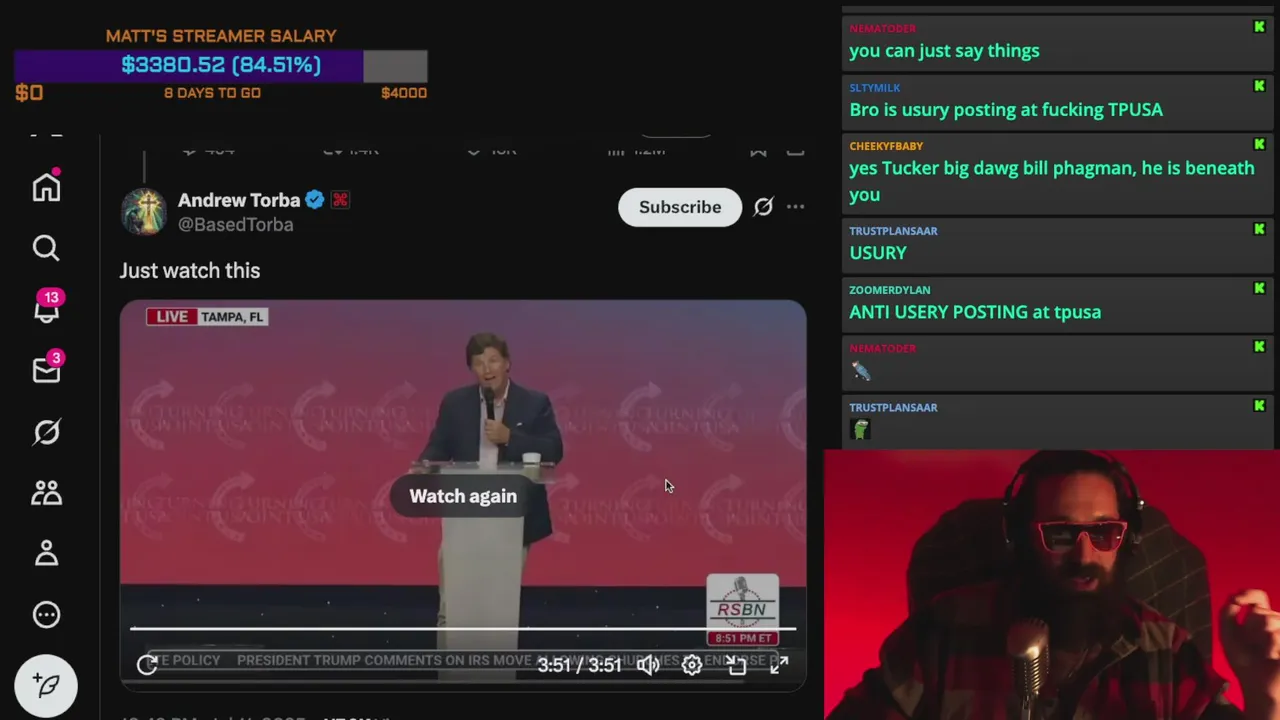
Task: Click Watch again on the video
Action: (463, 496)
